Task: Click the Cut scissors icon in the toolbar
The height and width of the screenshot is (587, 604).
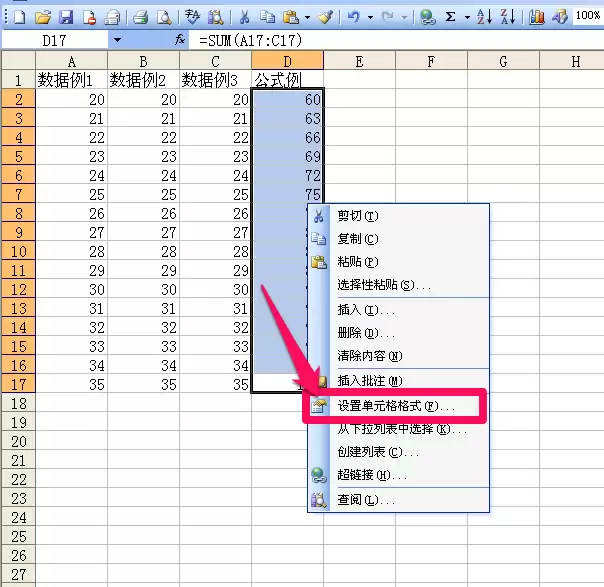Action: (243, 16)
